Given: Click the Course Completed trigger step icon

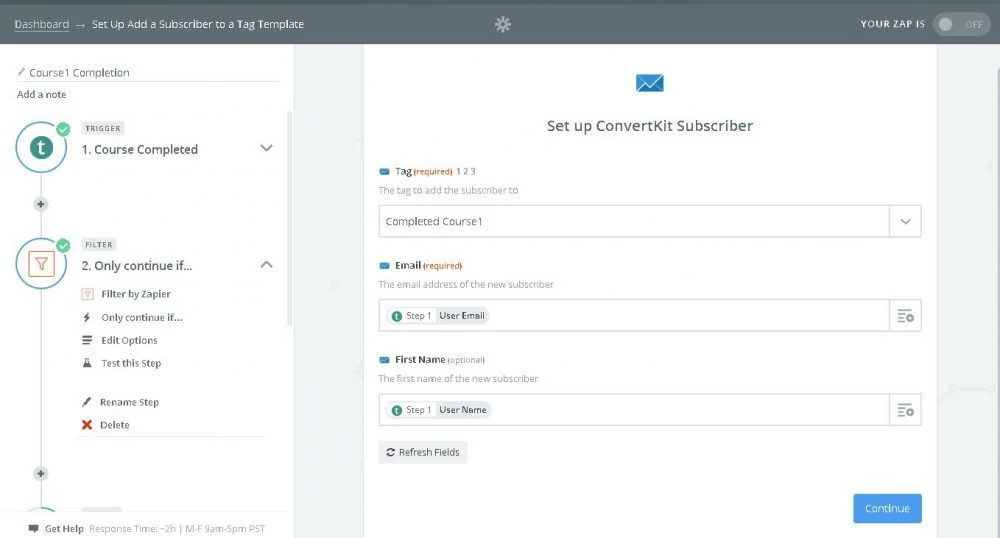Looking at the screenshot, I should point(41,149).
